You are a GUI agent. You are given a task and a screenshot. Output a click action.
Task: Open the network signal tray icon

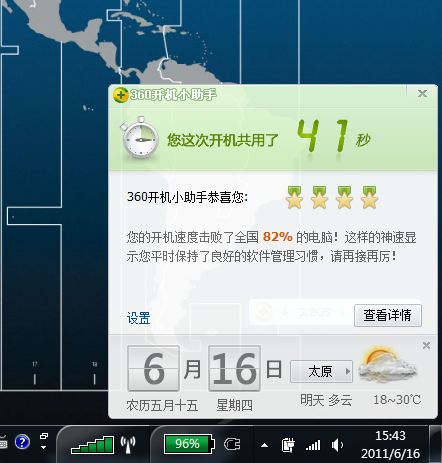(313, 445)
